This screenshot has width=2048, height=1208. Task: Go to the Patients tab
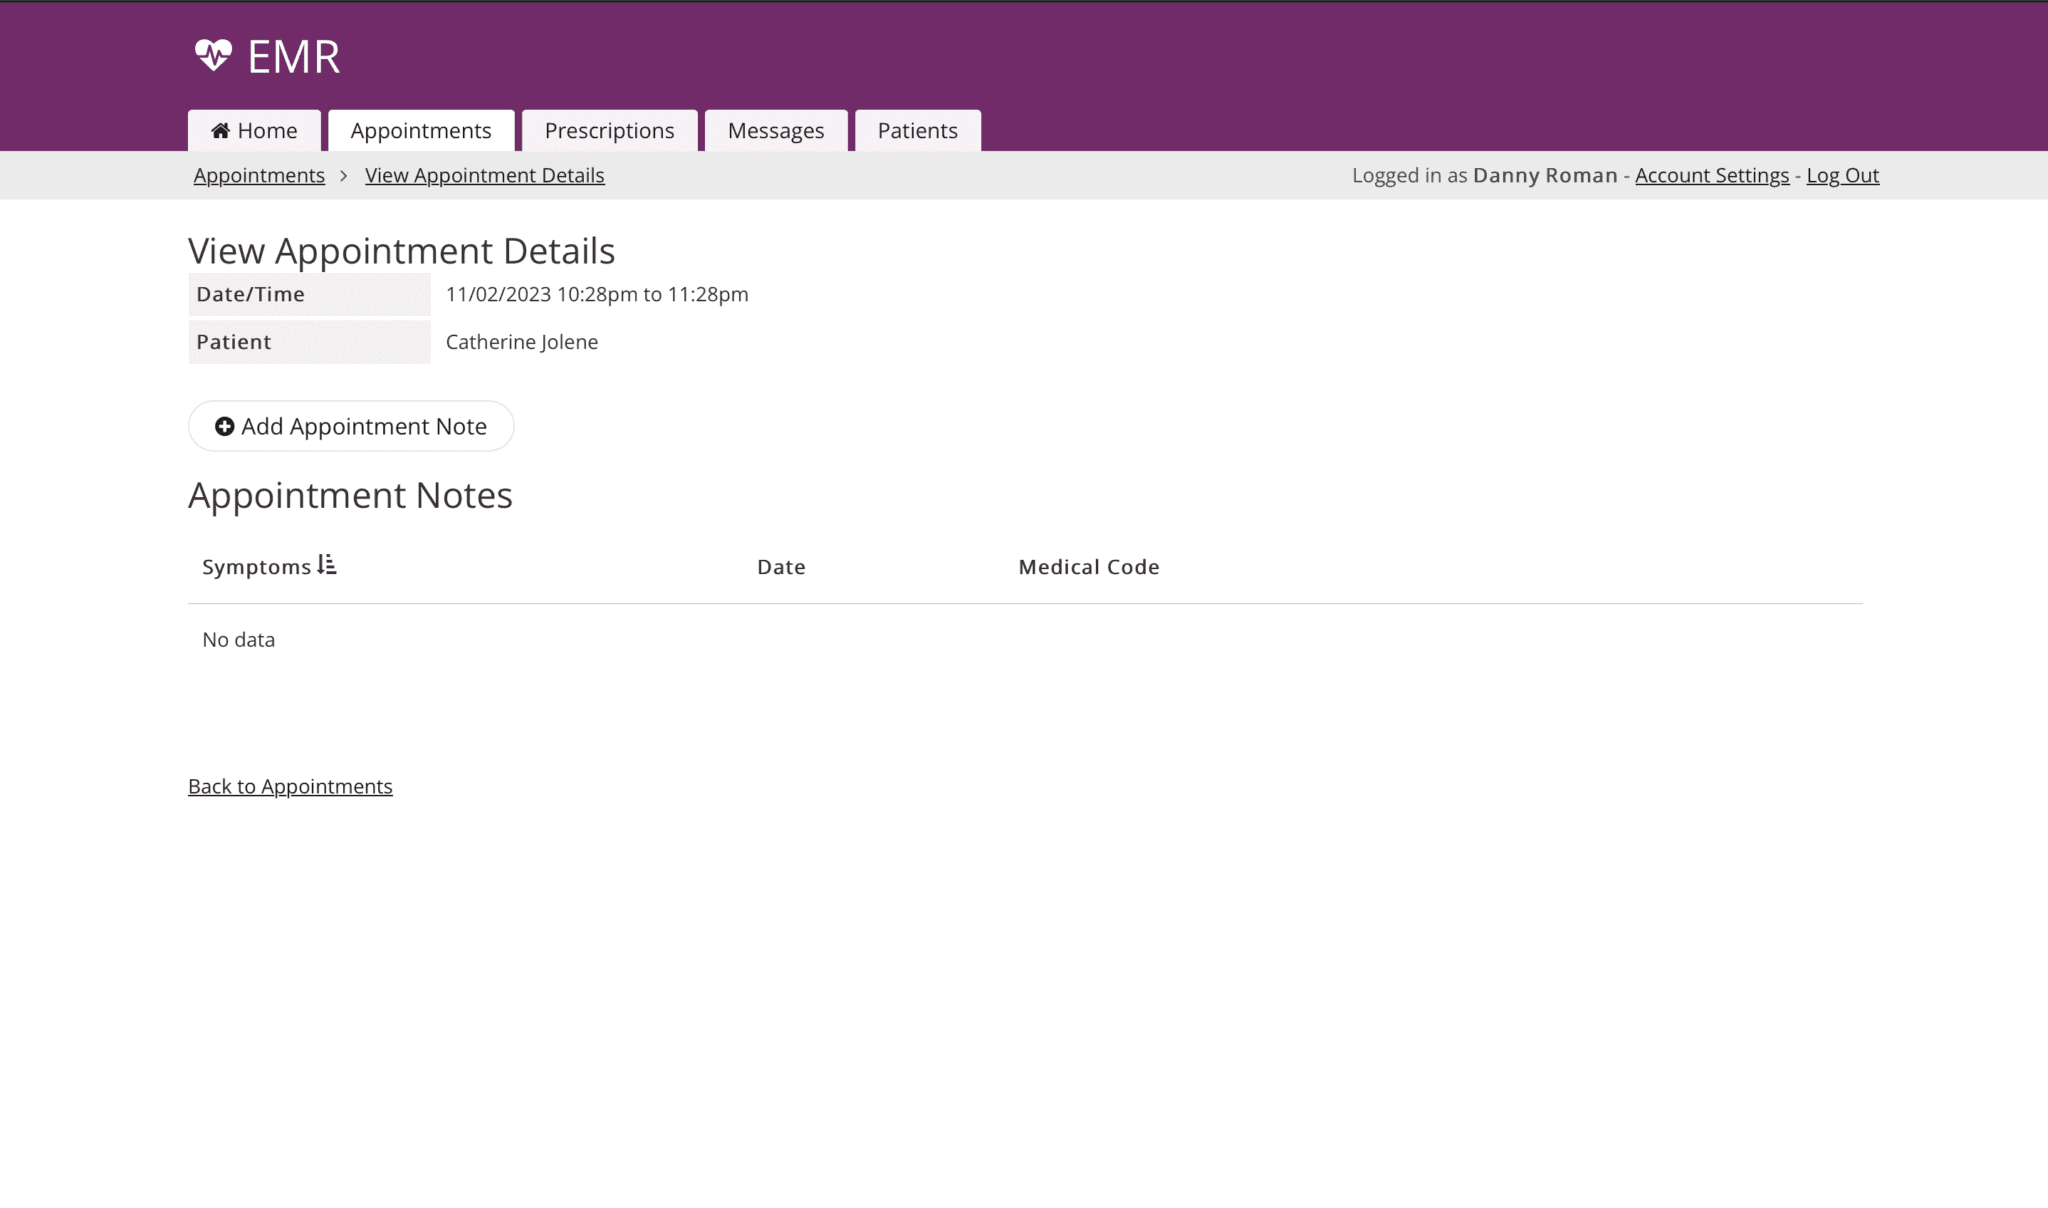(x=917, y=130)
